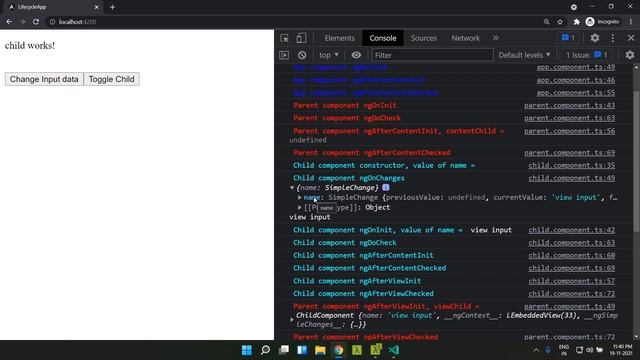
Task: Open app.component.ts:46 source link
Action: pyautogui.click(x=576, y=80)
